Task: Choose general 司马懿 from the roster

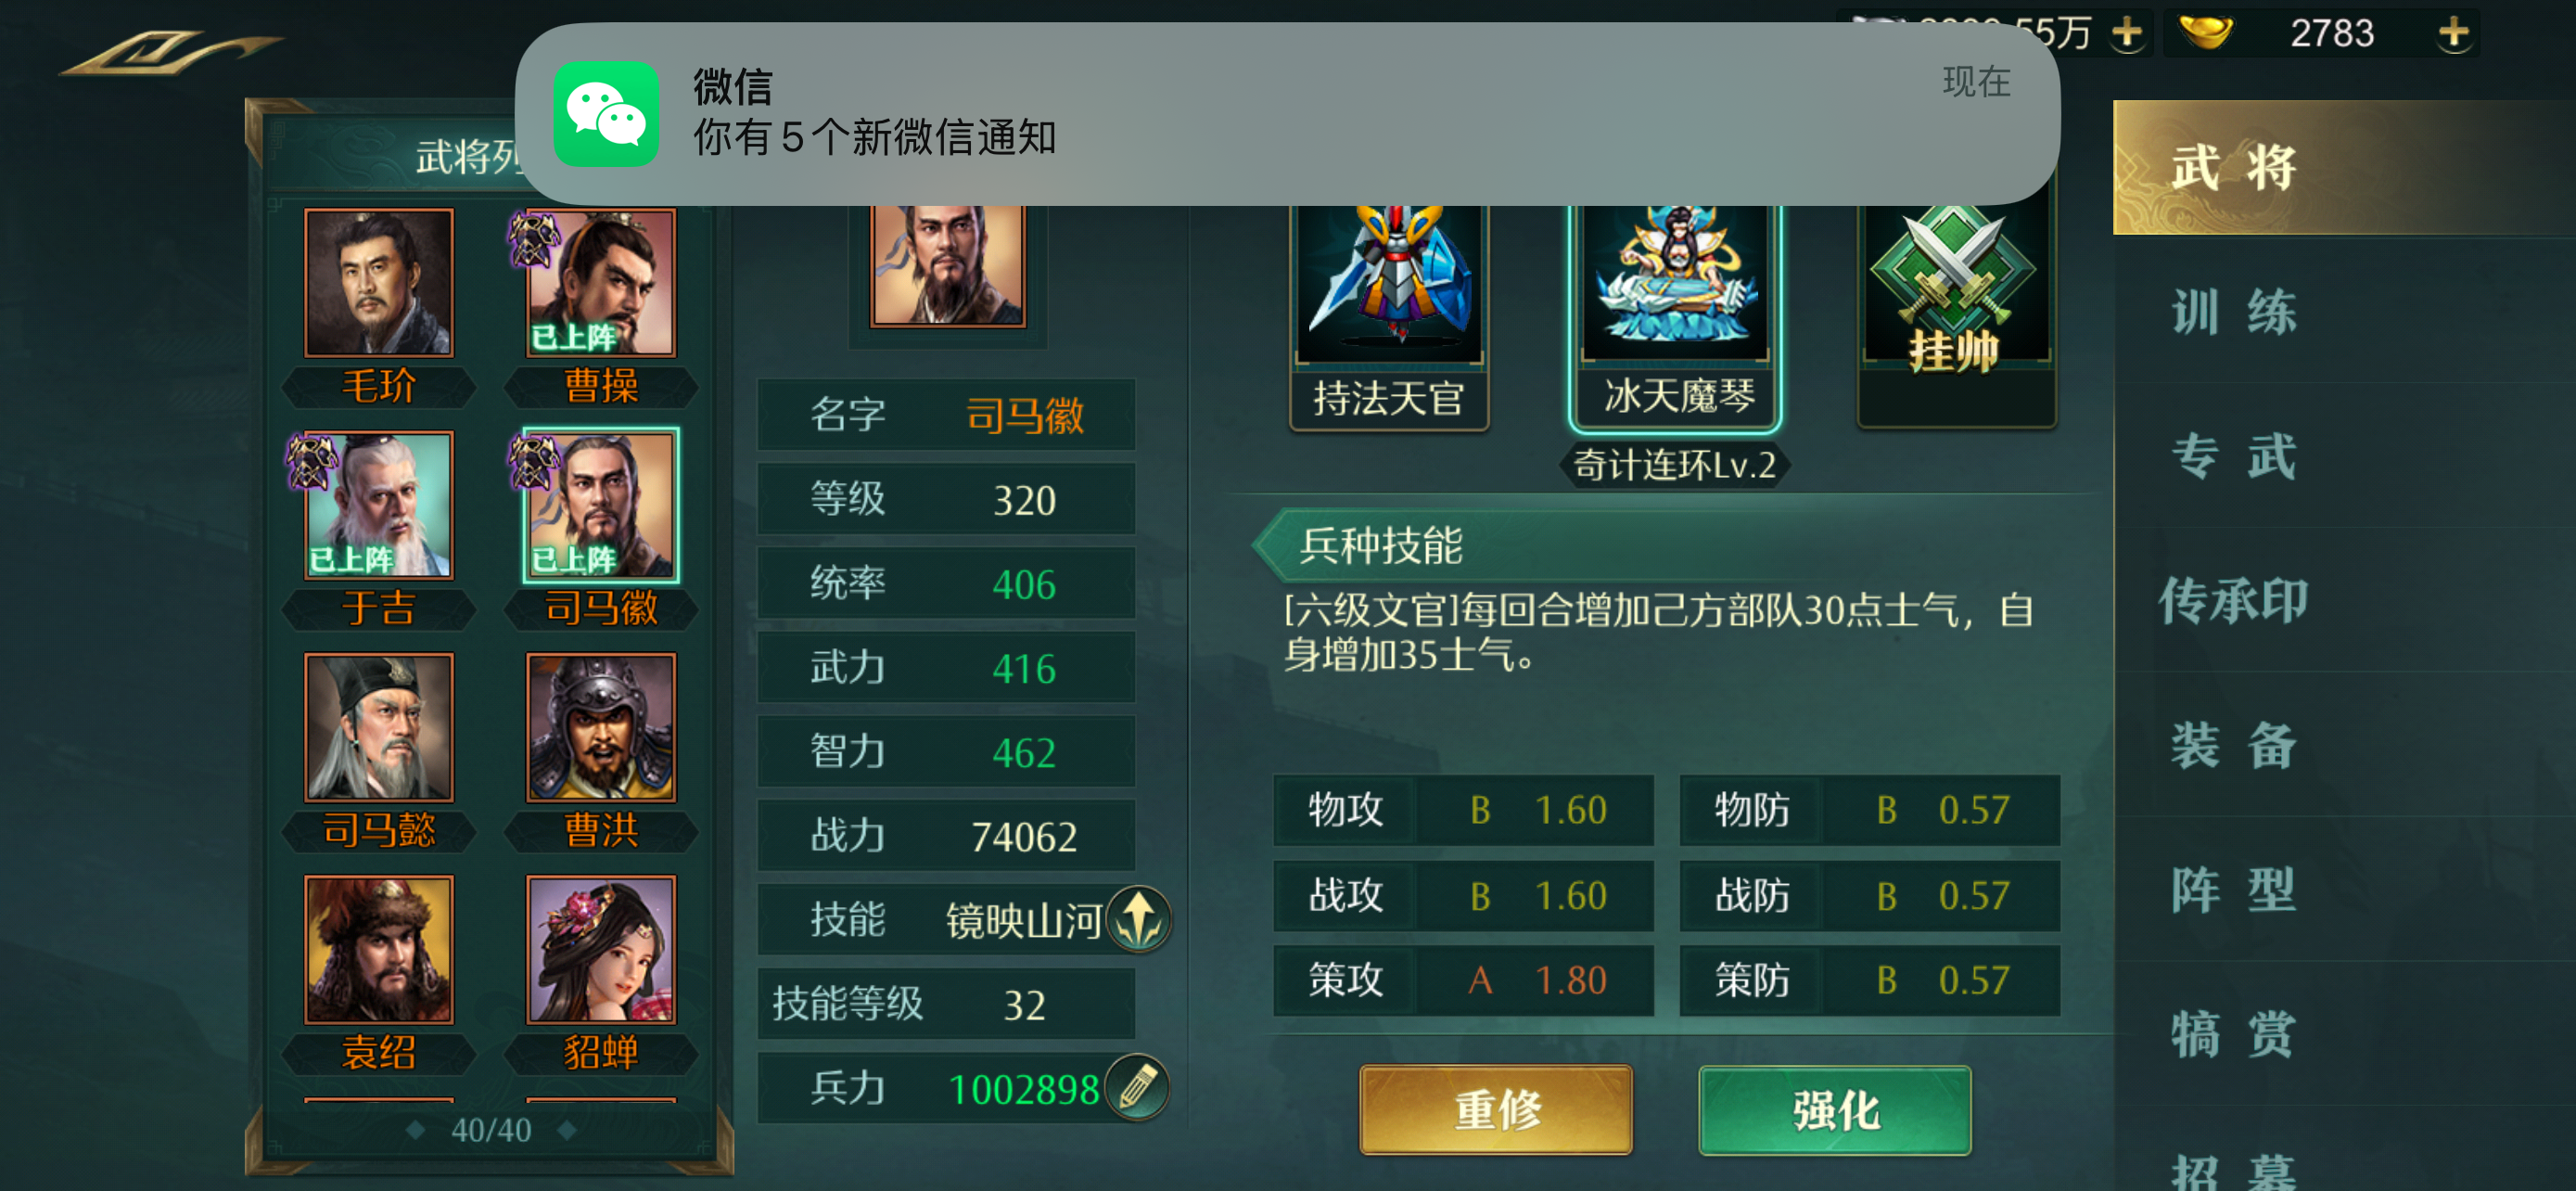Action: 379,727
